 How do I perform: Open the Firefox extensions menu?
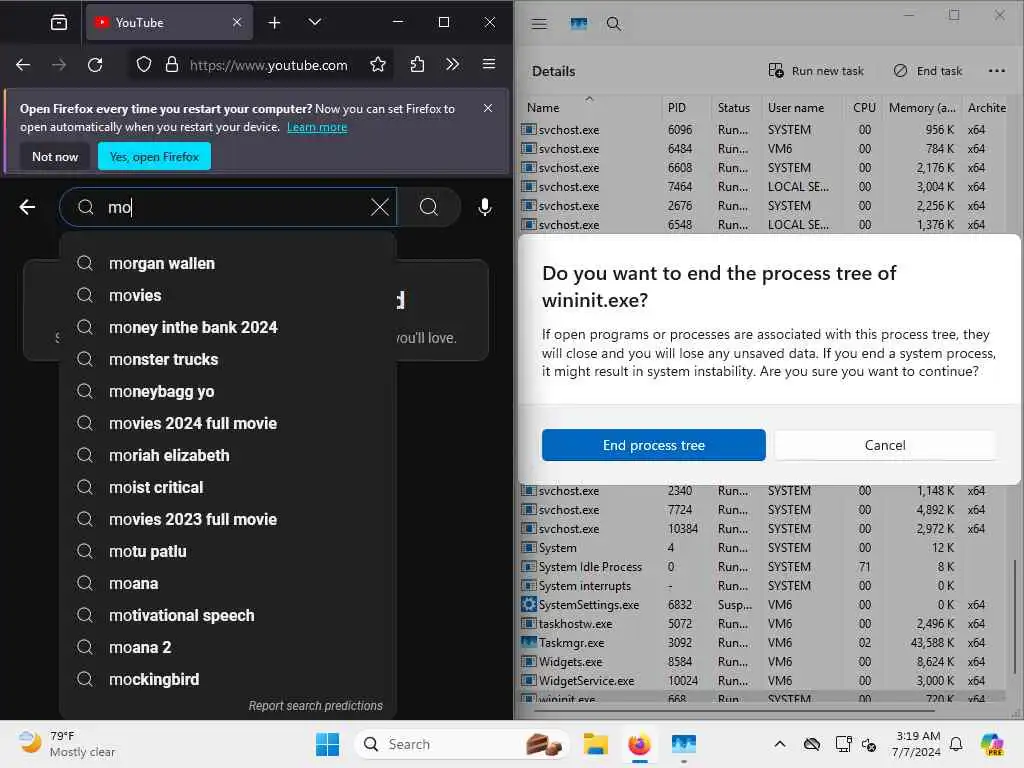coord(417,65)
